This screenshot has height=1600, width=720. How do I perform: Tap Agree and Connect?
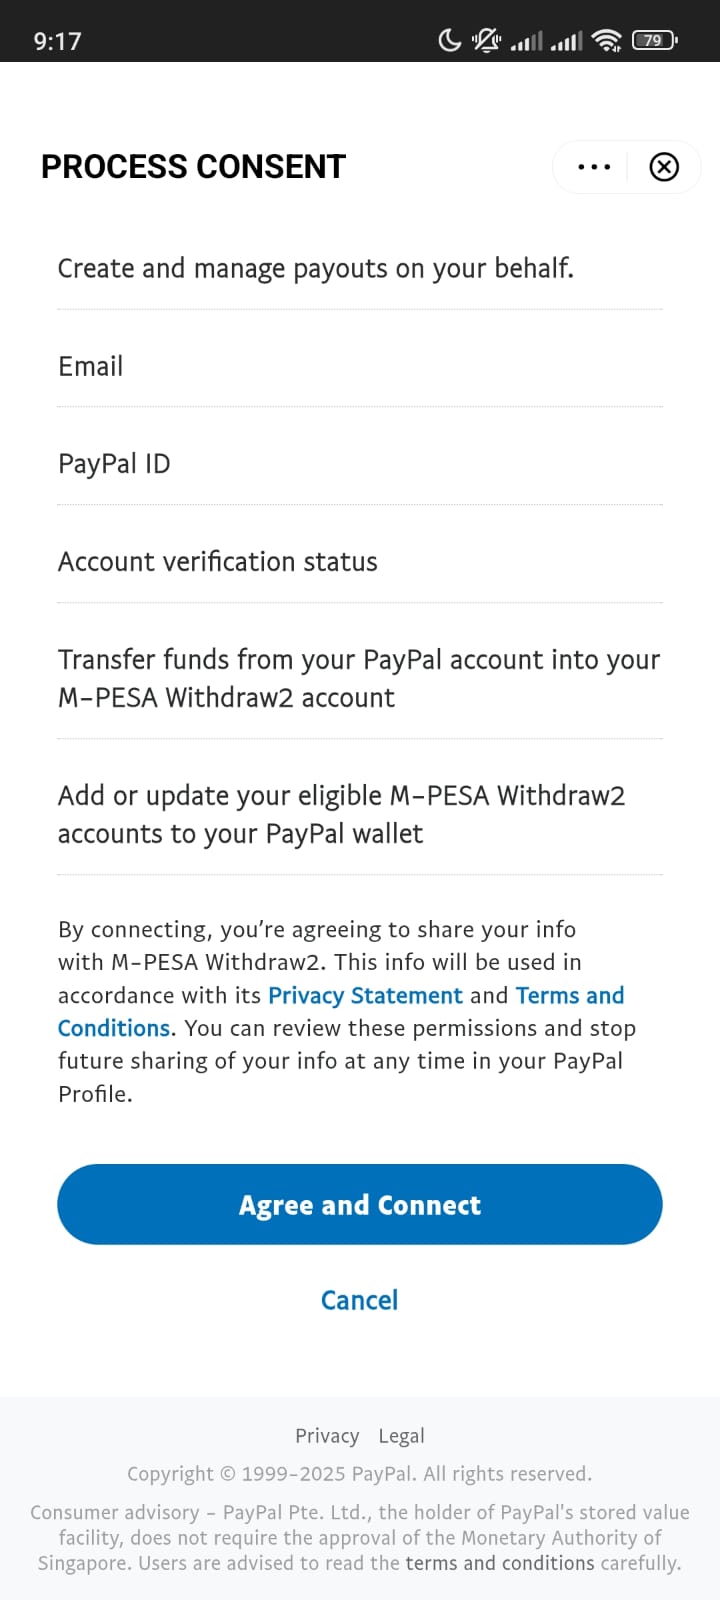click(x=360, y=1204)
